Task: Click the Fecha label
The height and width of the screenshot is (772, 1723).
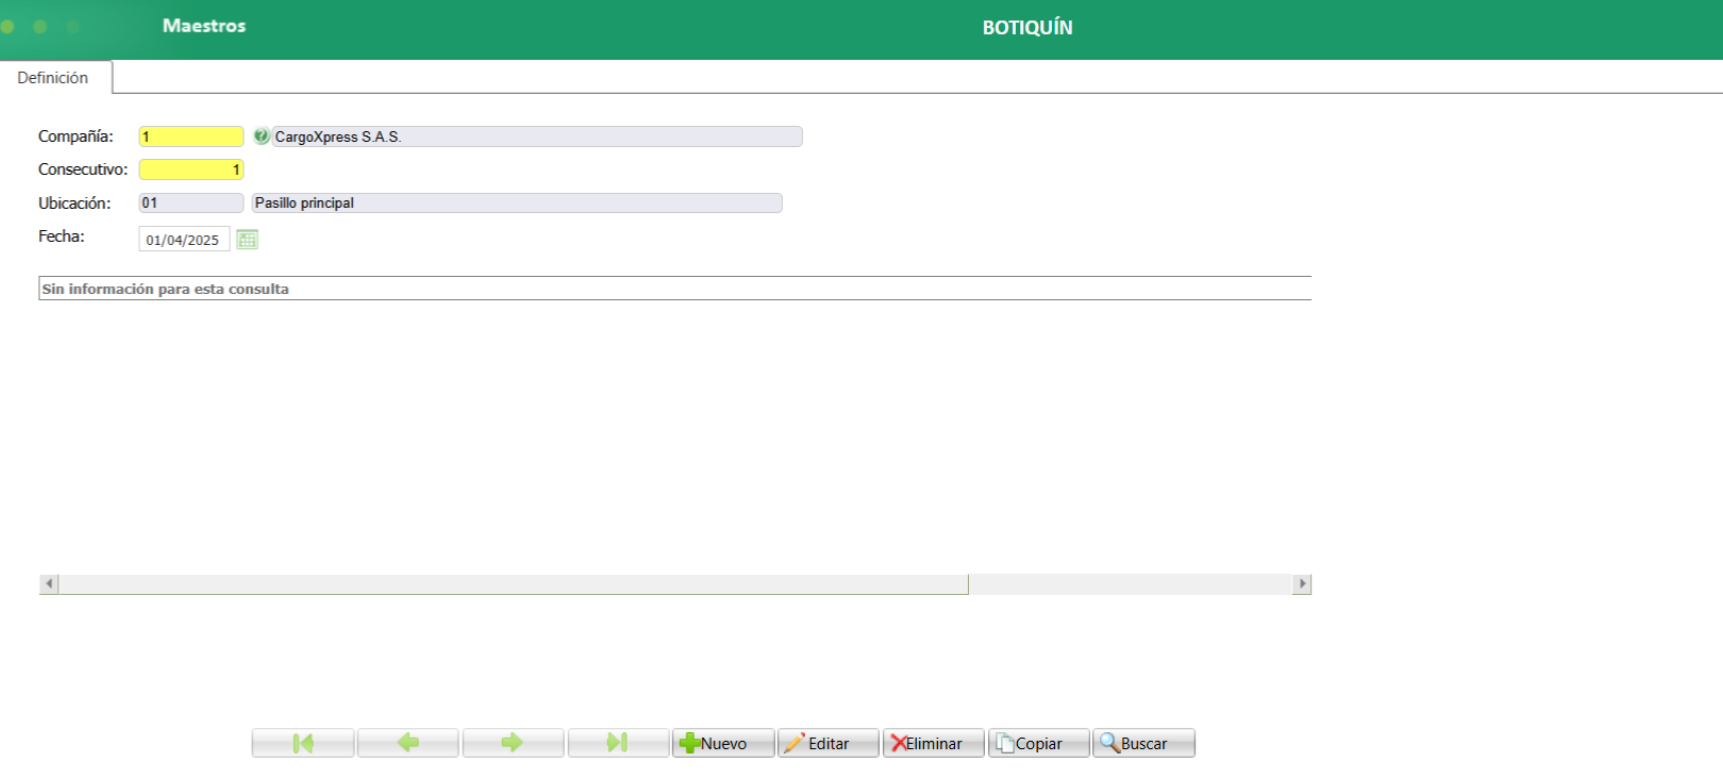Action: (x=61, y=236)
